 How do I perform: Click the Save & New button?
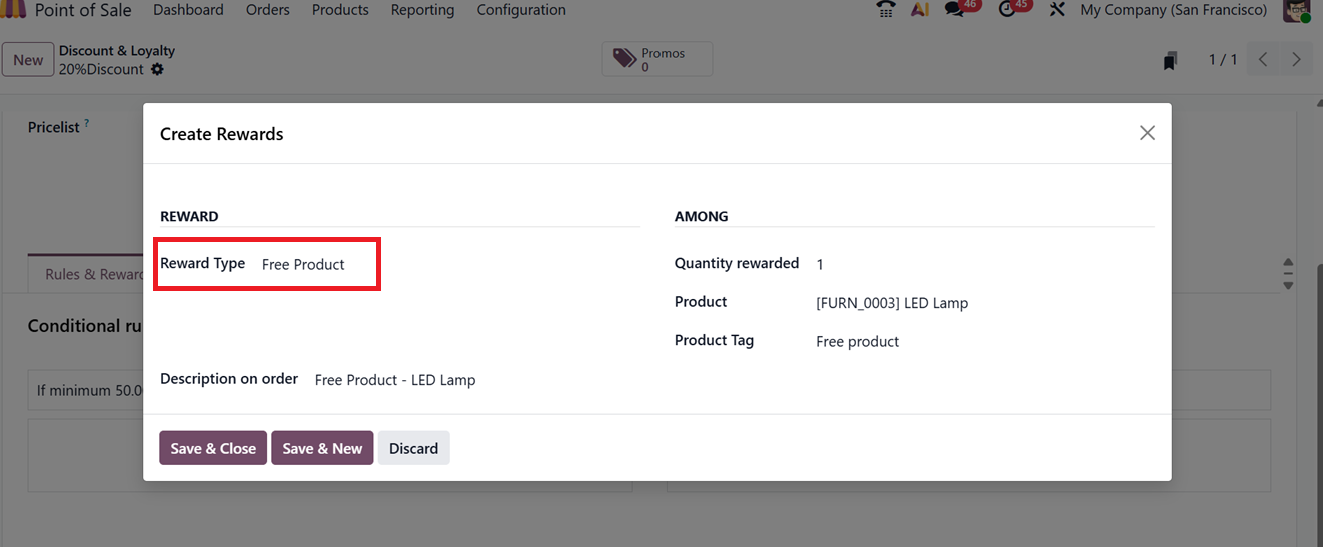(x=322, y=448)
